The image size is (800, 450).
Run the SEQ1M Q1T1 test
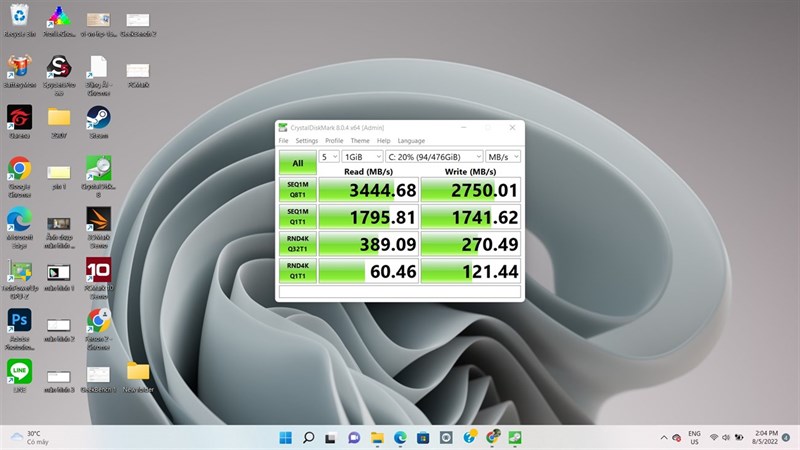pos(297,217)
